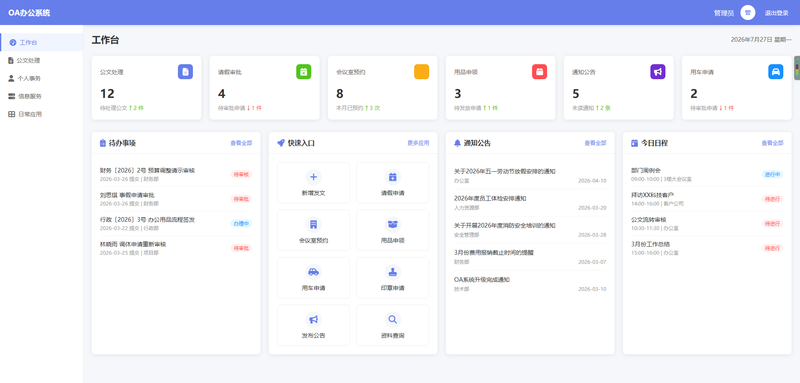Image resolution: width=800 pixels, height=383 pixels.
Task: Click the OA办公系统 title in header
Action: (x=29, y=13)
